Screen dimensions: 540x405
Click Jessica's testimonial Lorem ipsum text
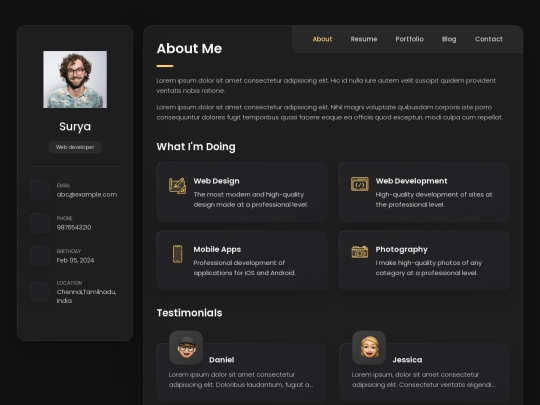tap(423, 380)
